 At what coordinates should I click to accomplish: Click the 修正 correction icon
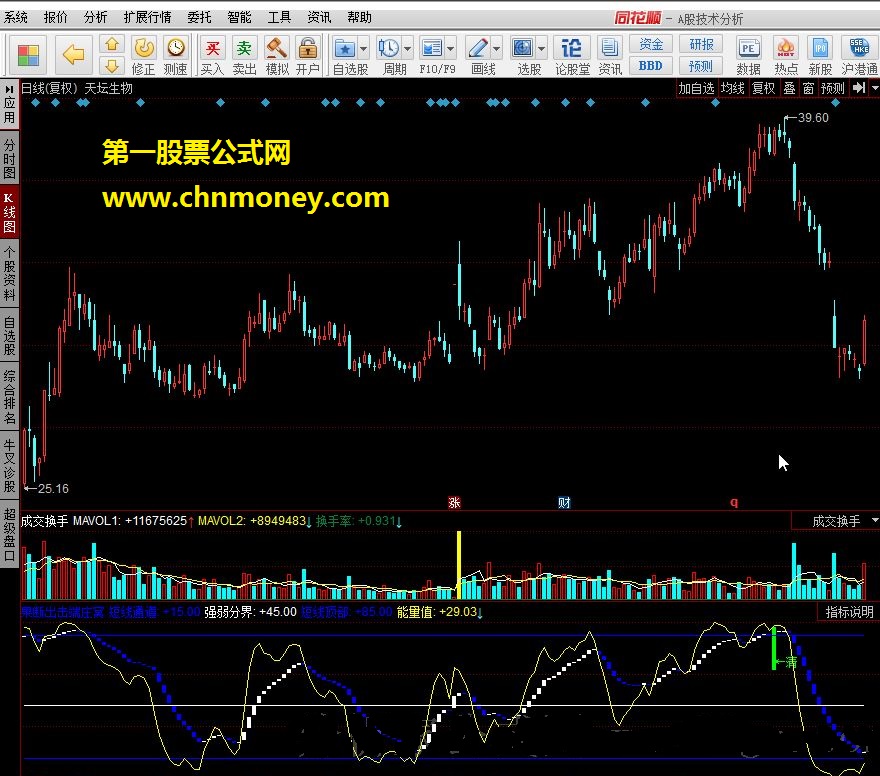click(x=144, y=48)
